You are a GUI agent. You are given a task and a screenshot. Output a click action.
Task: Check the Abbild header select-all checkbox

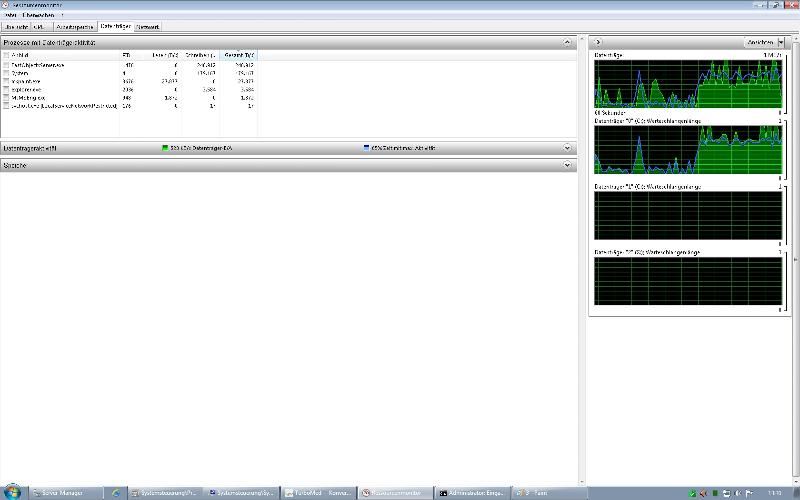[6, 55]
